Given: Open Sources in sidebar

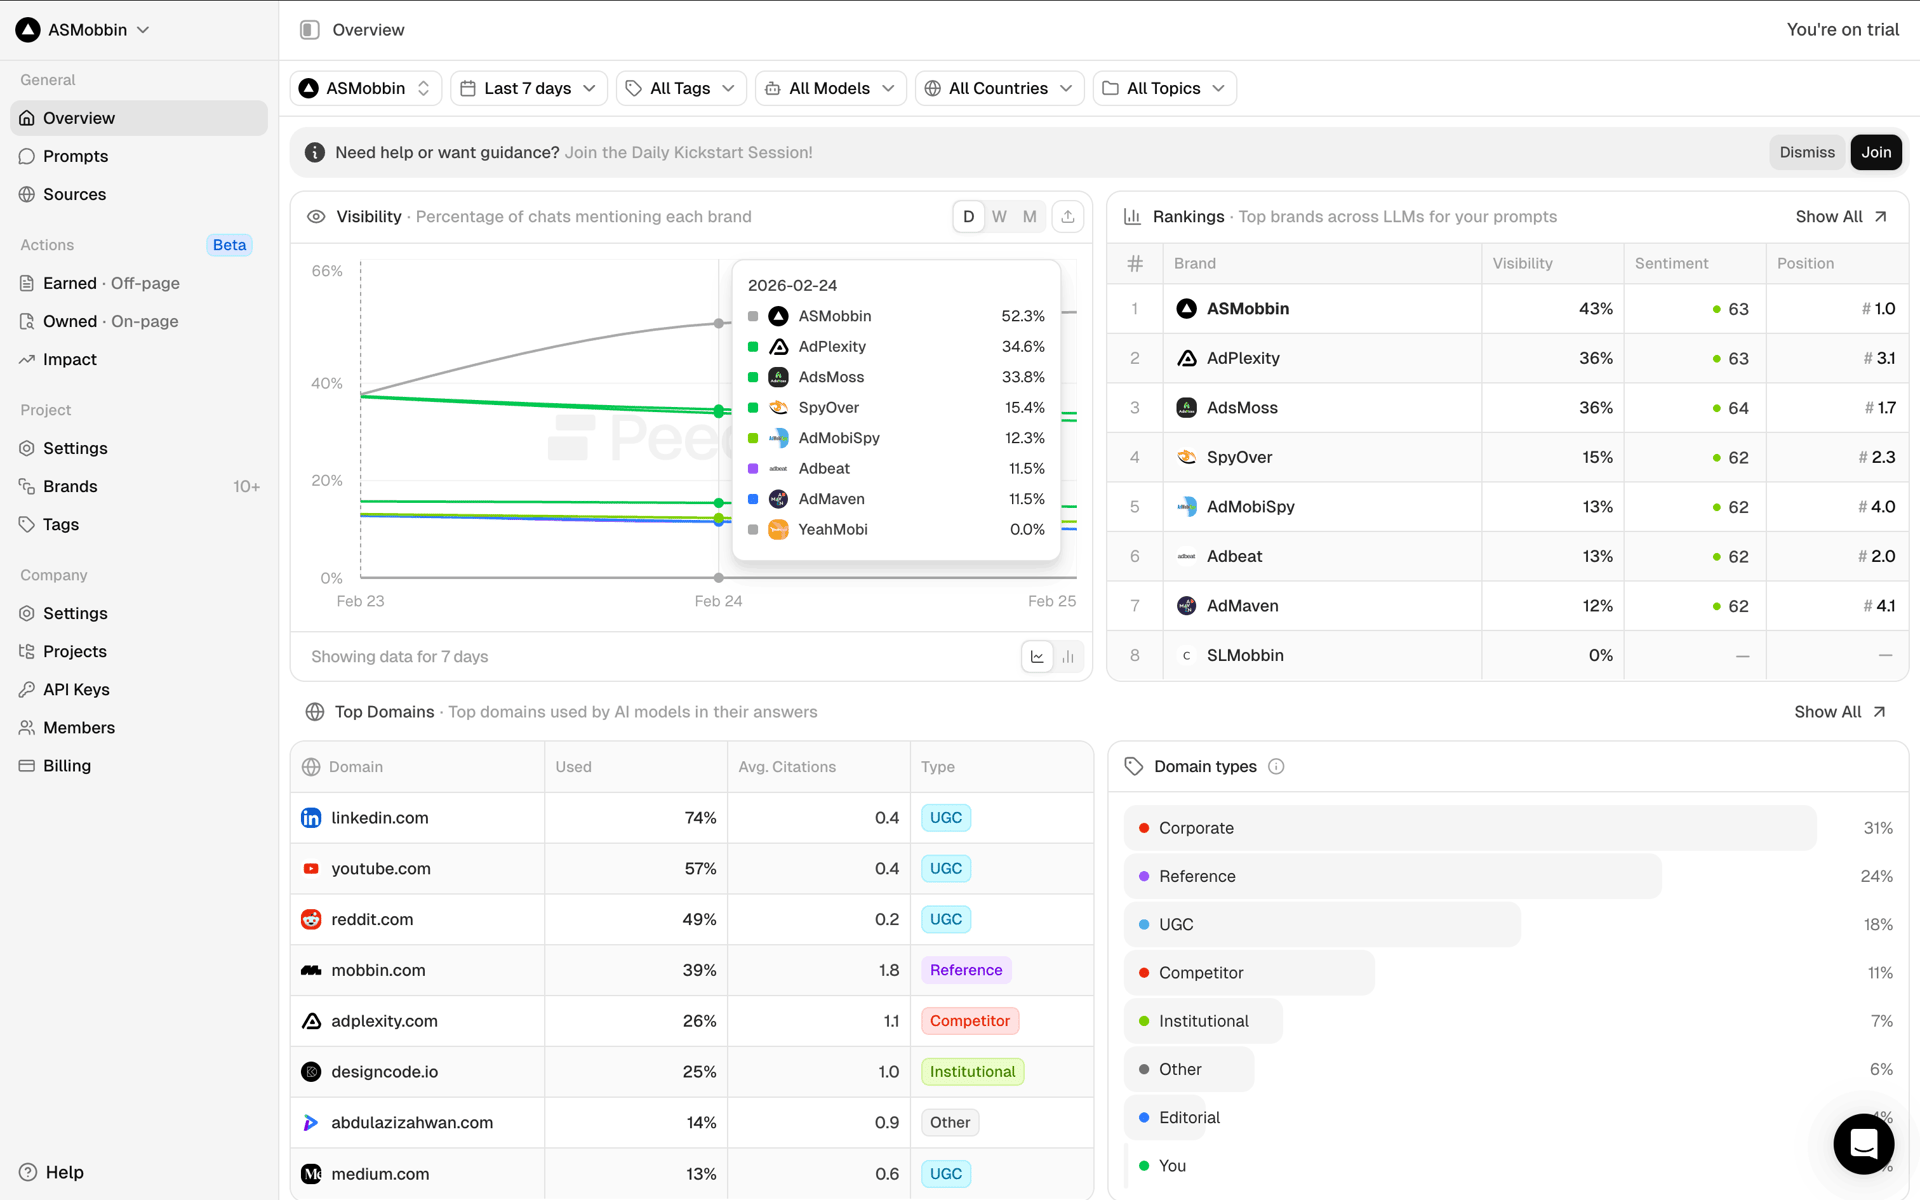Looking at the screenshot, I should pyautogui.click(x=139, y=194).
